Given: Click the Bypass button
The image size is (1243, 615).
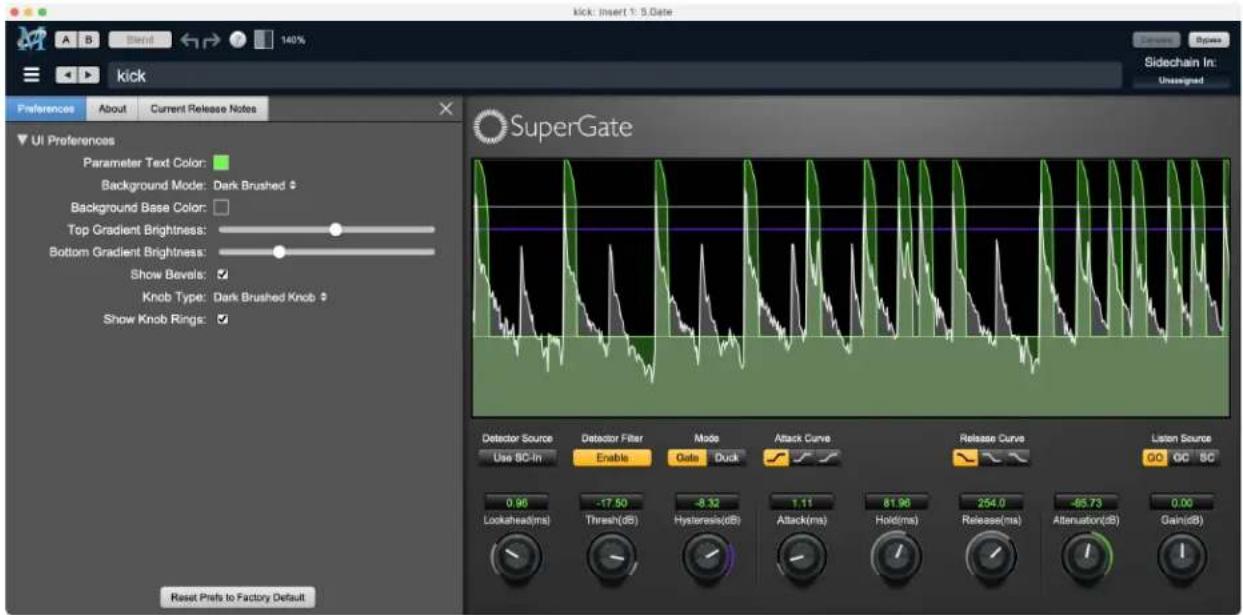Looking at the screenshot, I should pyautogui.click(x=1208, y=41).
